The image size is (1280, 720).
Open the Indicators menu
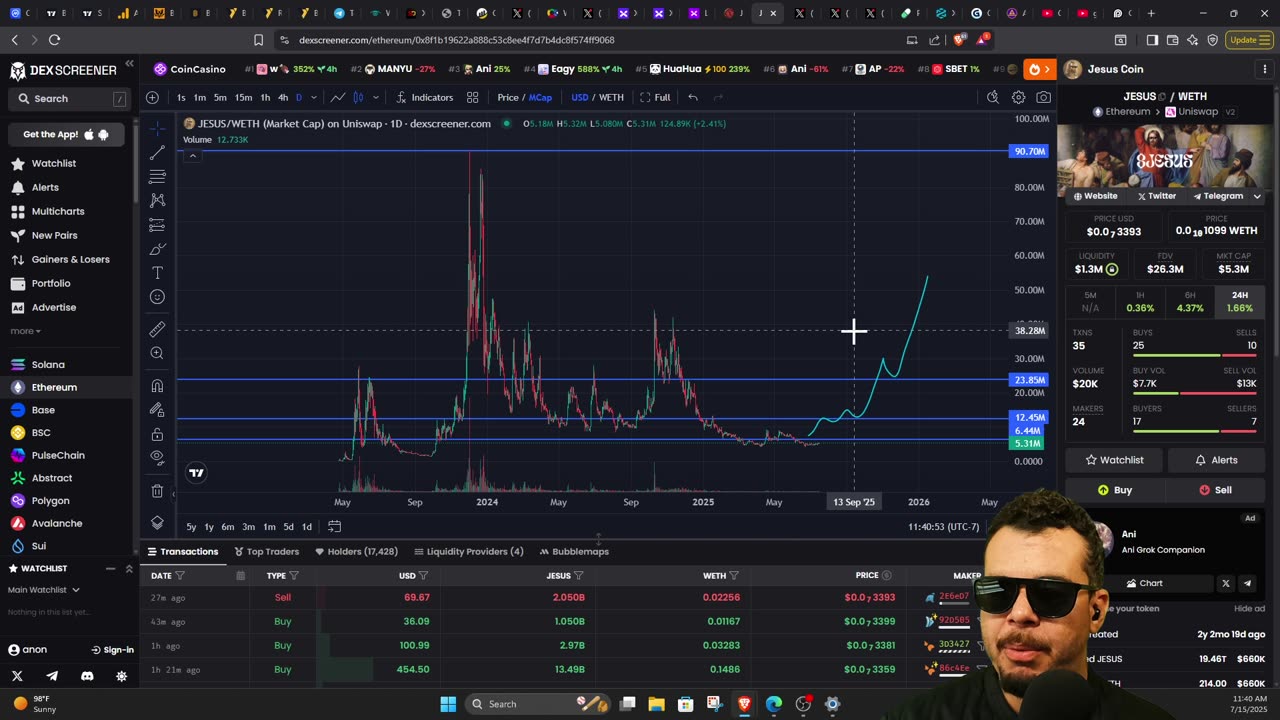coord(424,97)
